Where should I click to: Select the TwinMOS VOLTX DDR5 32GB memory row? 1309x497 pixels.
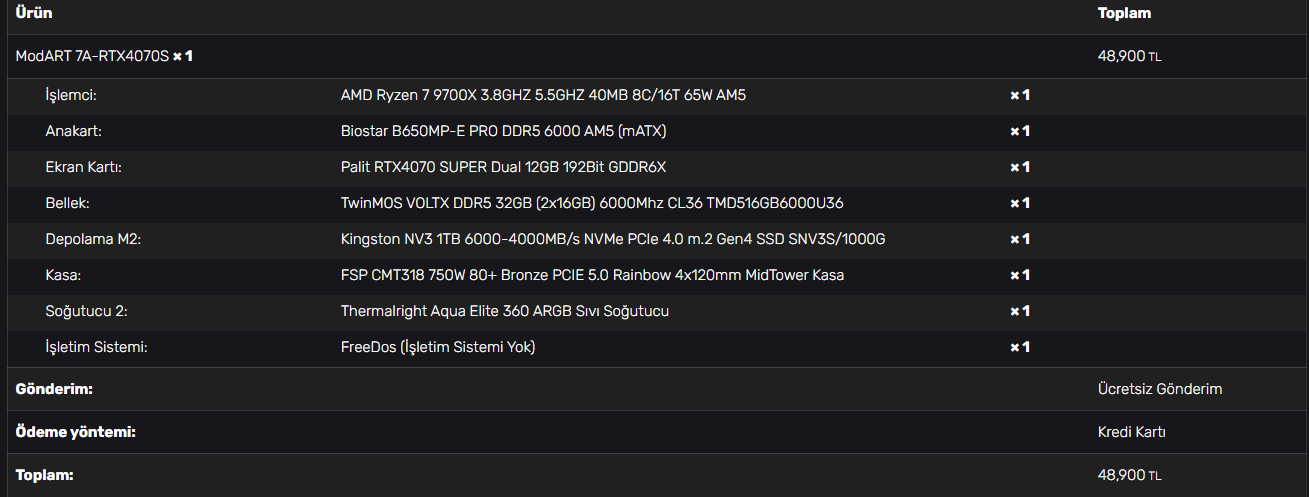point(592,203)
